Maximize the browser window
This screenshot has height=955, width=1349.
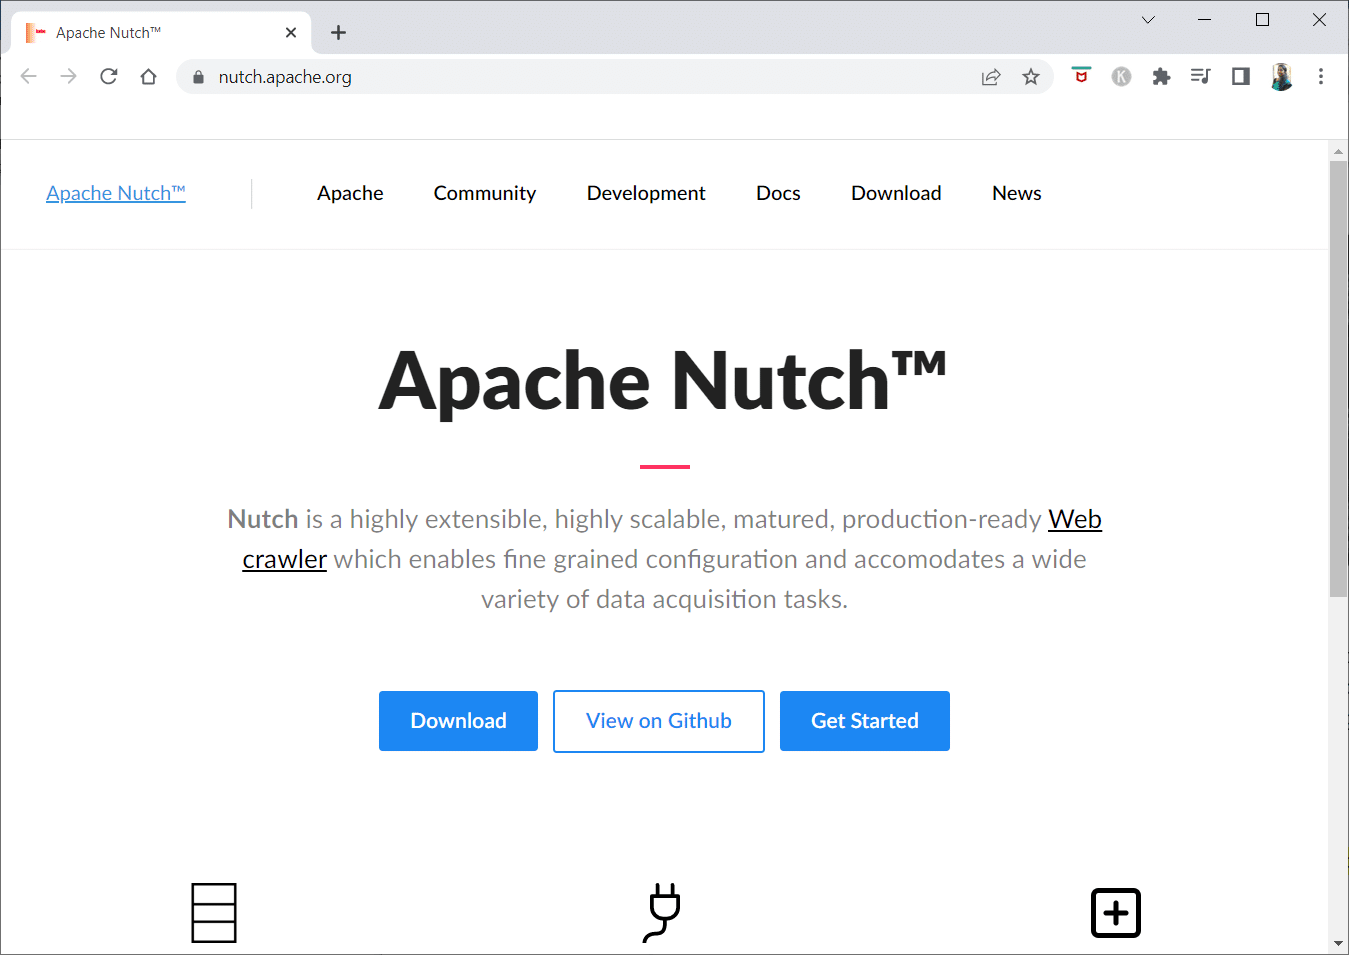pos(1262,20)
